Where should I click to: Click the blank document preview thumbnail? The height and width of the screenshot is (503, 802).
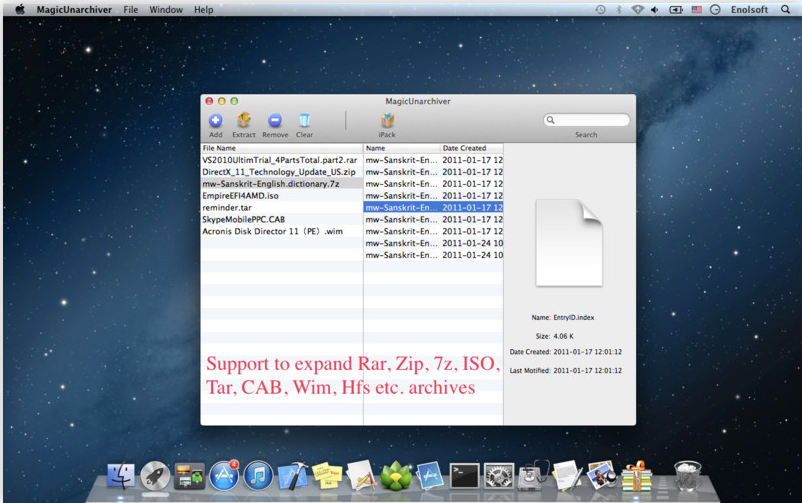pos(569,243)
